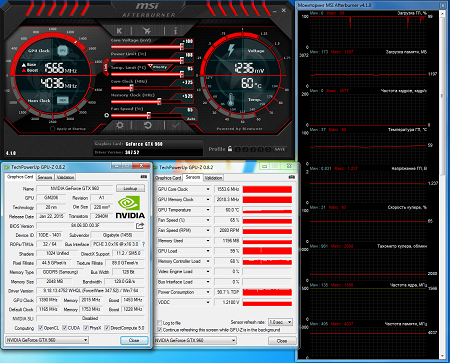Screen dimensions: 450x363
Task: Open the Memory Used sensor dropdown
Action: coord(208,241)
